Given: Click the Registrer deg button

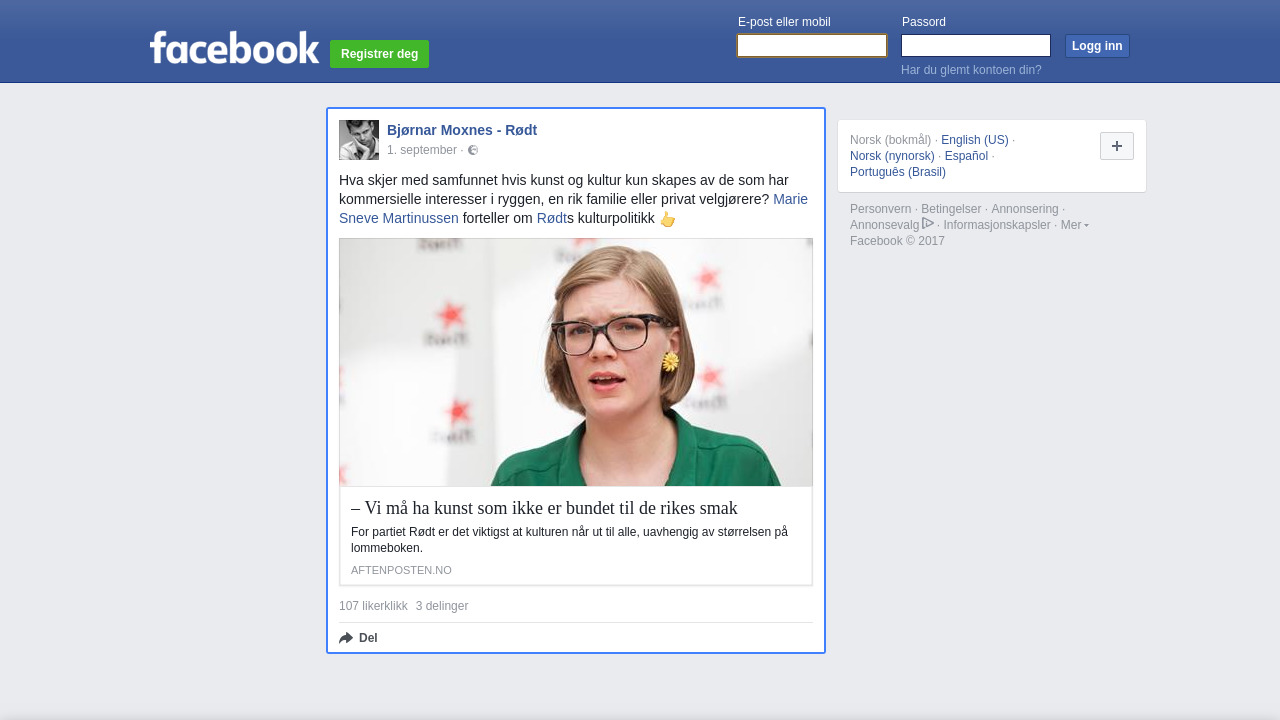Looking at the screenshot, I should pyautogui.click(x=379, y=54).
